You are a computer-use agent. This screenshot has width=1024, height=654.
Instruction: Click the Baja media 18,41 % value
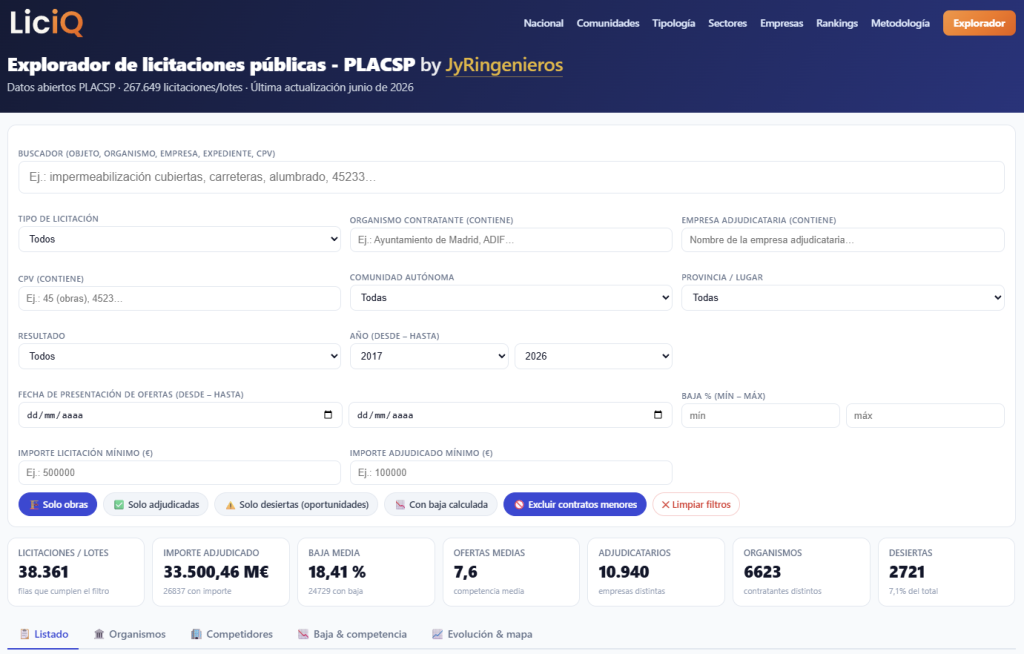tap(337, 572)
